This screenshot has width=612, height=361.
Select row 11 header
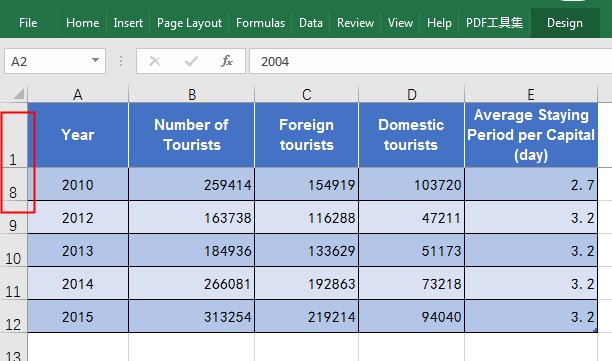(x=13, y=284)
